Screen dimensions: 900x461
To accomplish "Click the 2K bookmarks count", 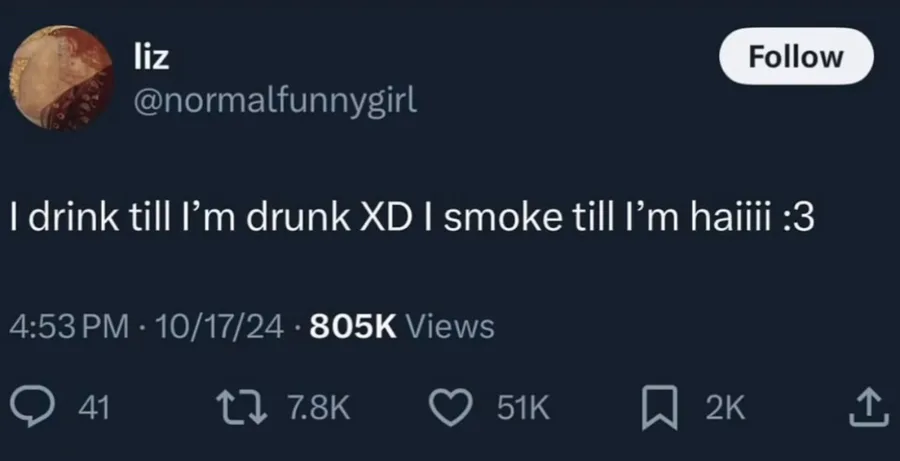I will click(725, 408).
